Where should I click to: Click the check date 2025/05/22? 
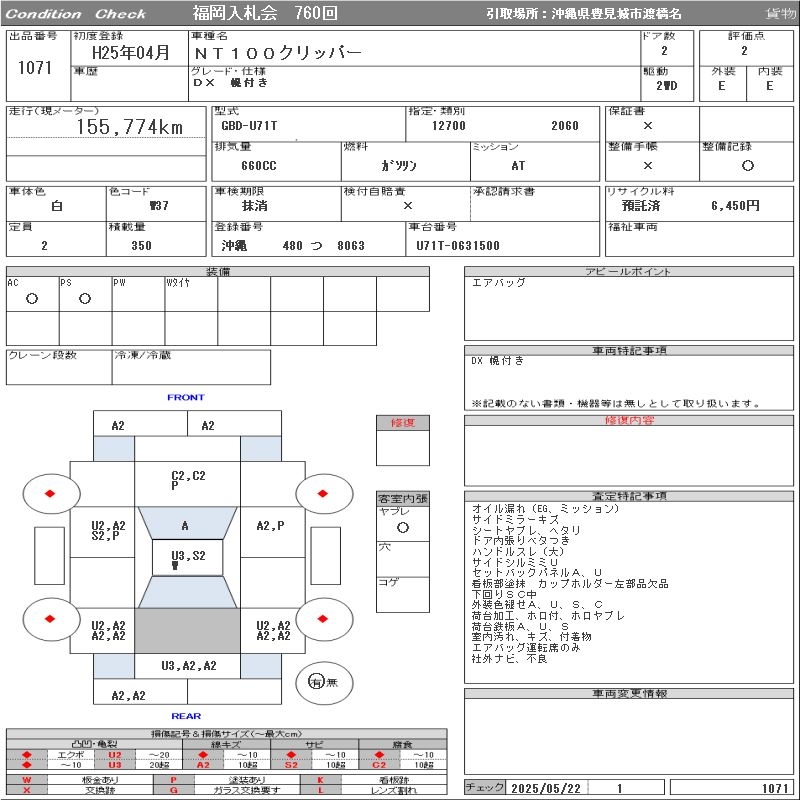tap(546, 788)
